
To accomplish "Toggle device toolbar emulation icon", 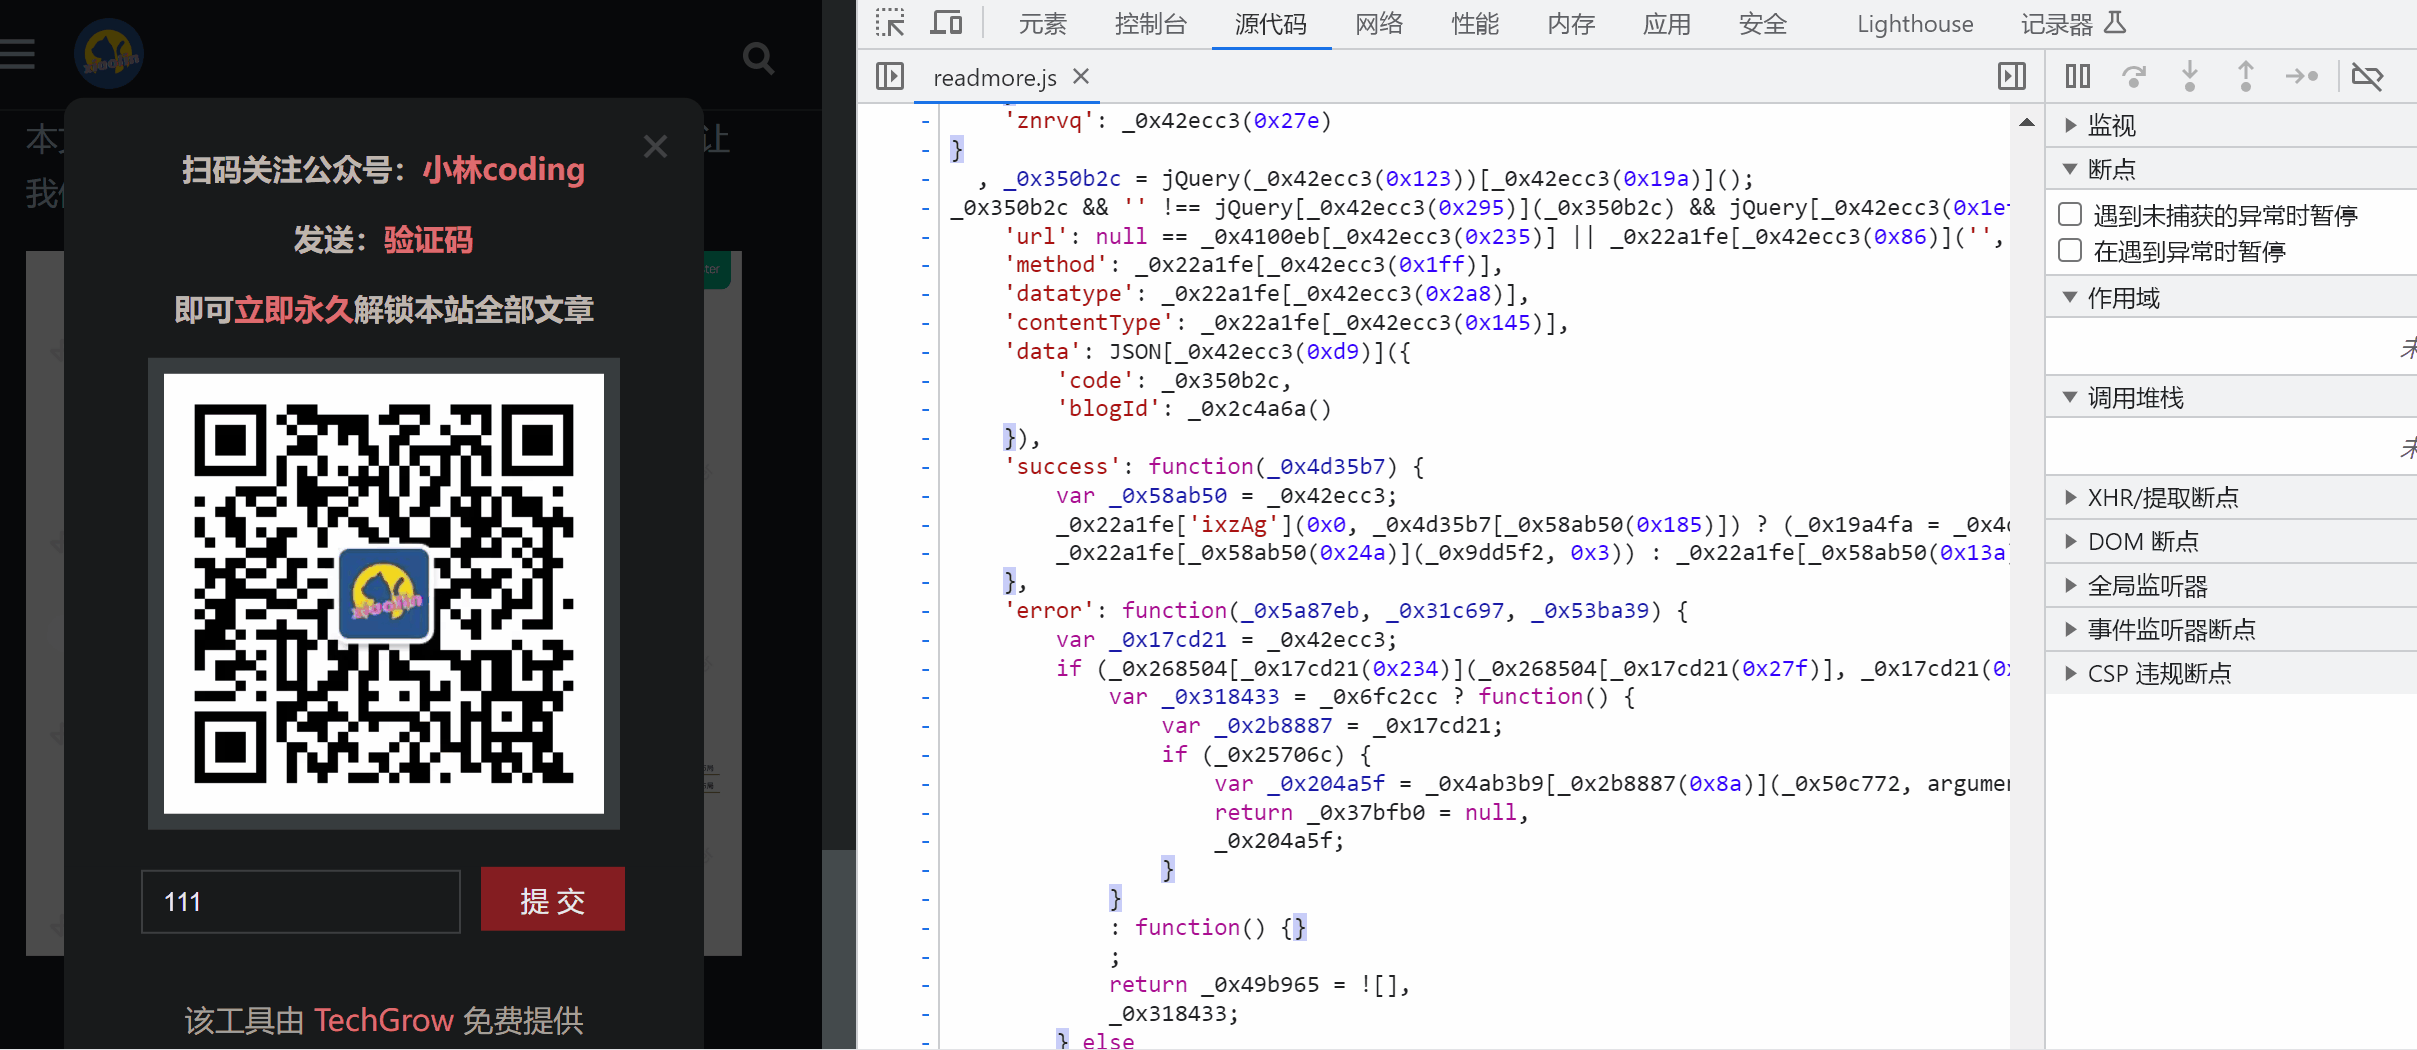I will [x=946, y=23].
